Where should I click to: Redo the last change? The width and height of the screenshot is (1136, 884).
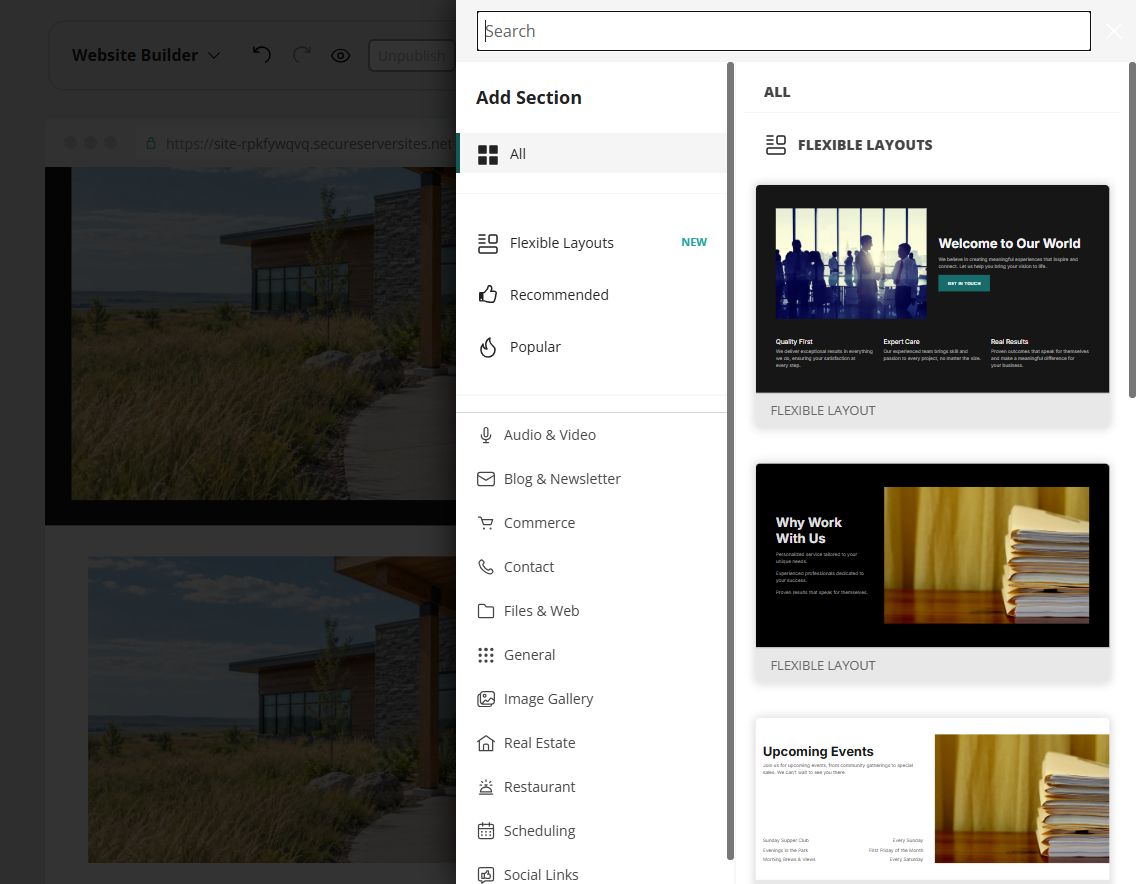coord(301,55)
